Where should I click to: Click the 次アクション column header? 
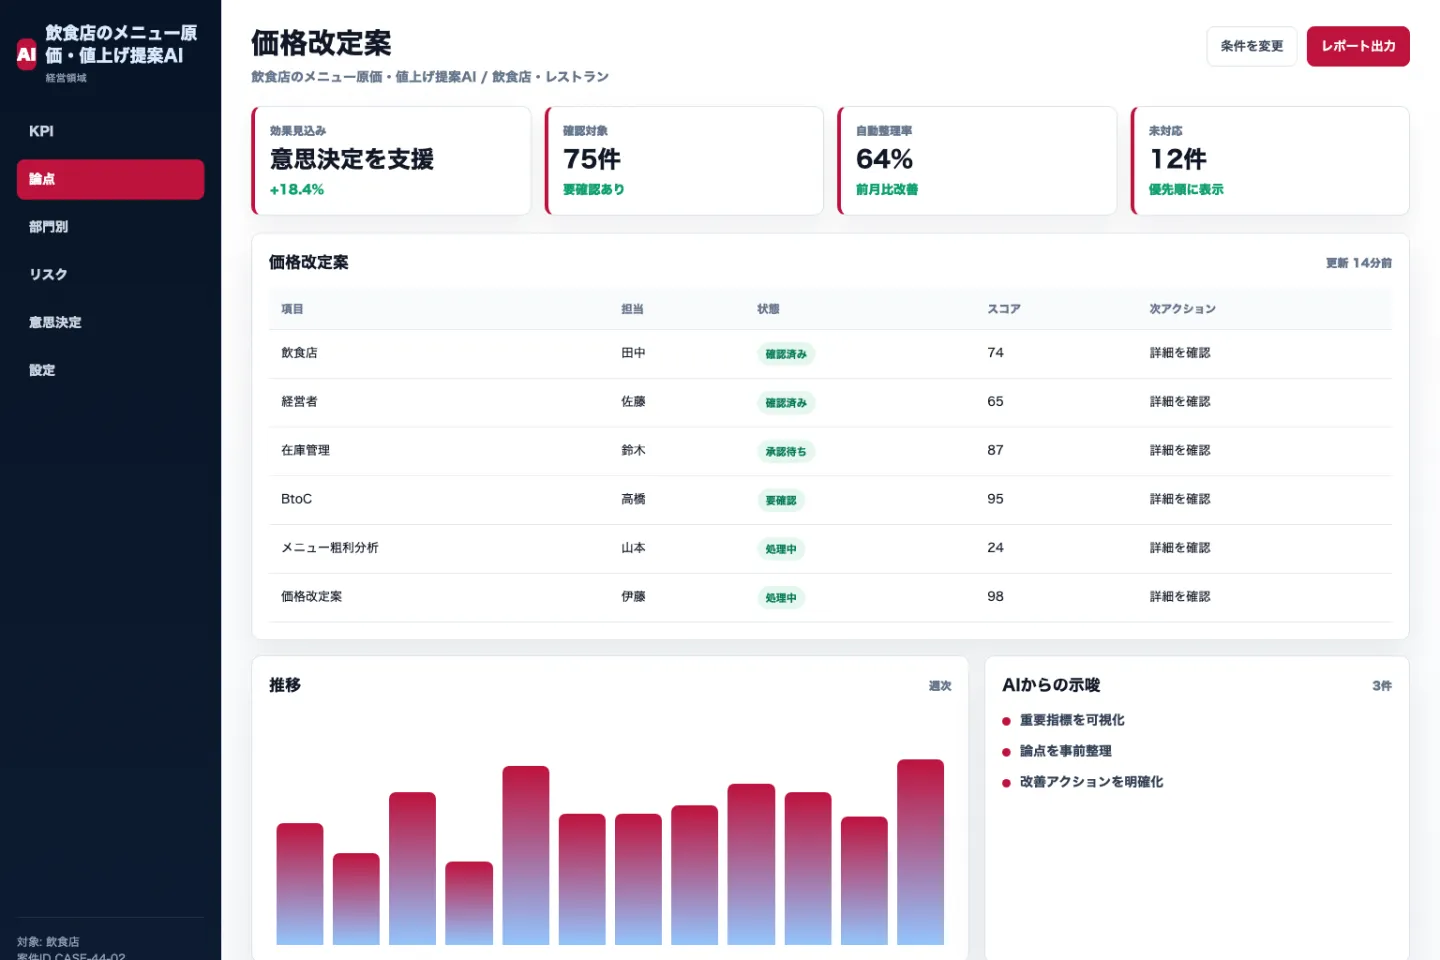(x=1183, y=309)
